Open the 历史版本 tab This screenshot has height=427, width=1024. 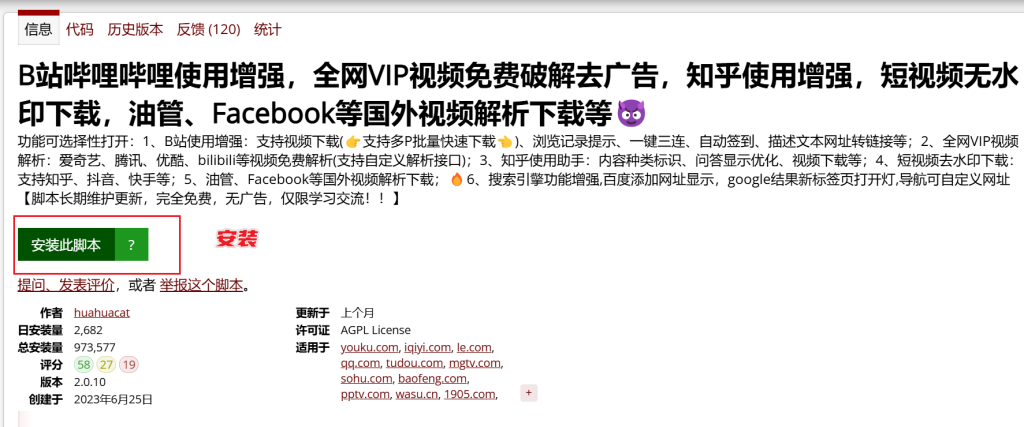click(x=135, y=29)
